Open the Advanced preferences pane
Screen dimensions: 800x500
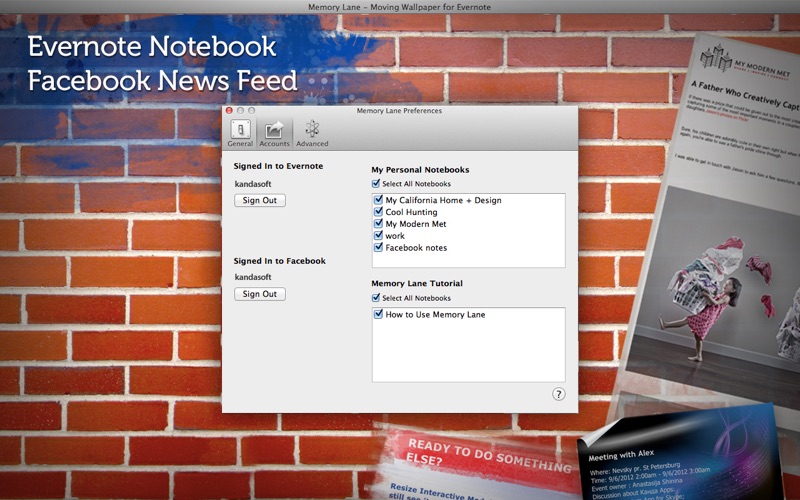coord(312,134)
